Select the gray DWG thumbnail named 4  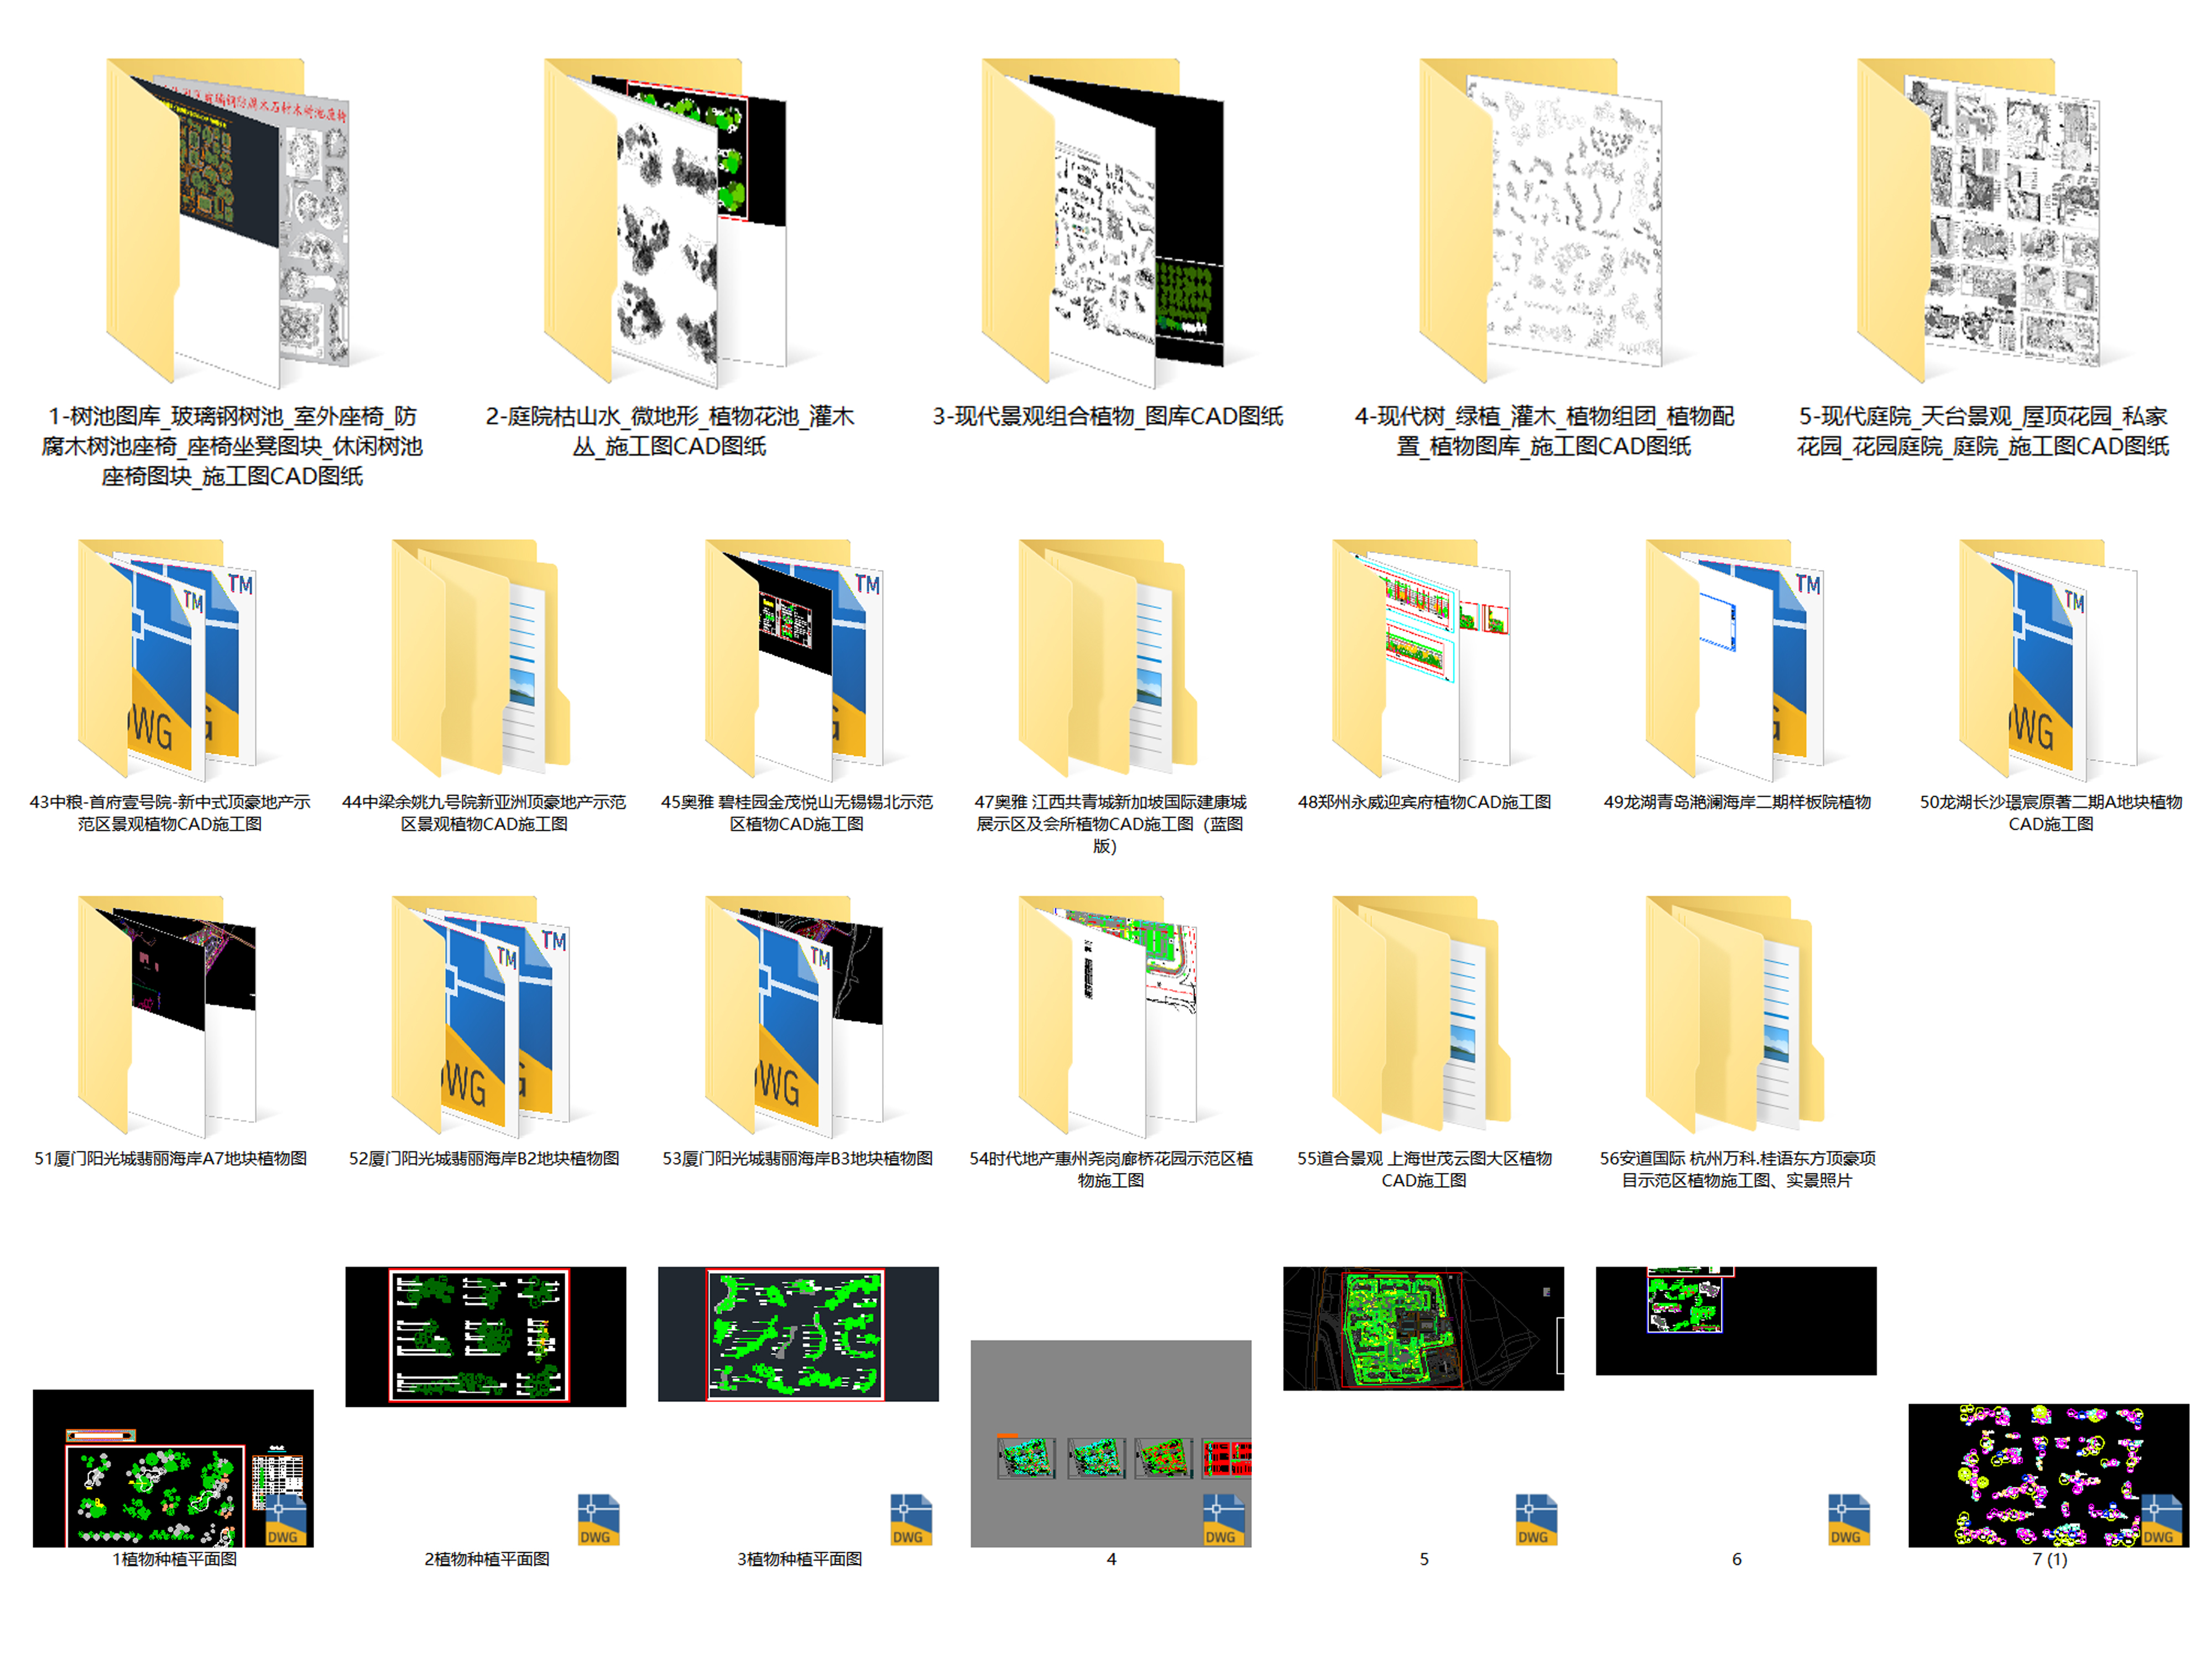(1110, 1443)
